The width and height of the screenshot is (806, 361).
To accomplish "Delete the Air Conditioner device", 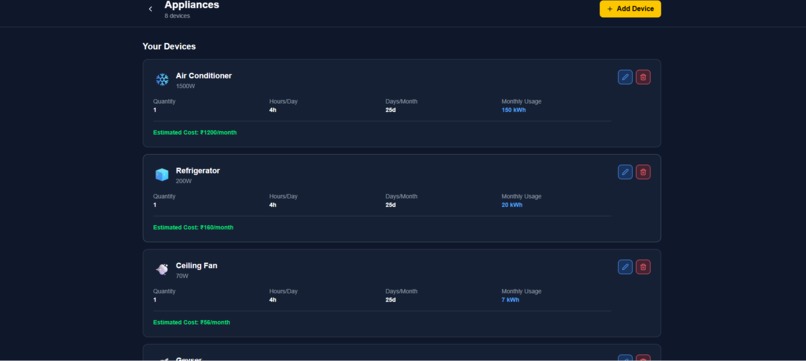I will point(643,77).
